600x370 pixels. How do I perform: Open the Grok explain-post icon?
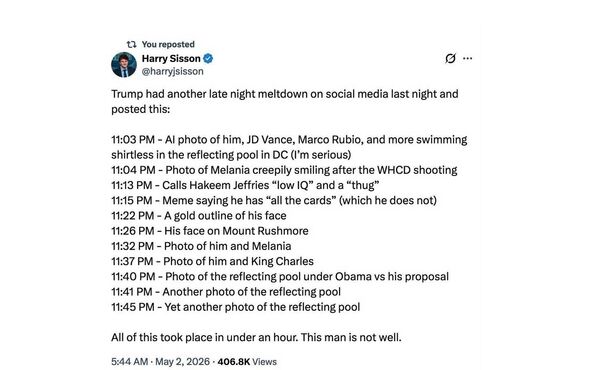click(450, 59)
